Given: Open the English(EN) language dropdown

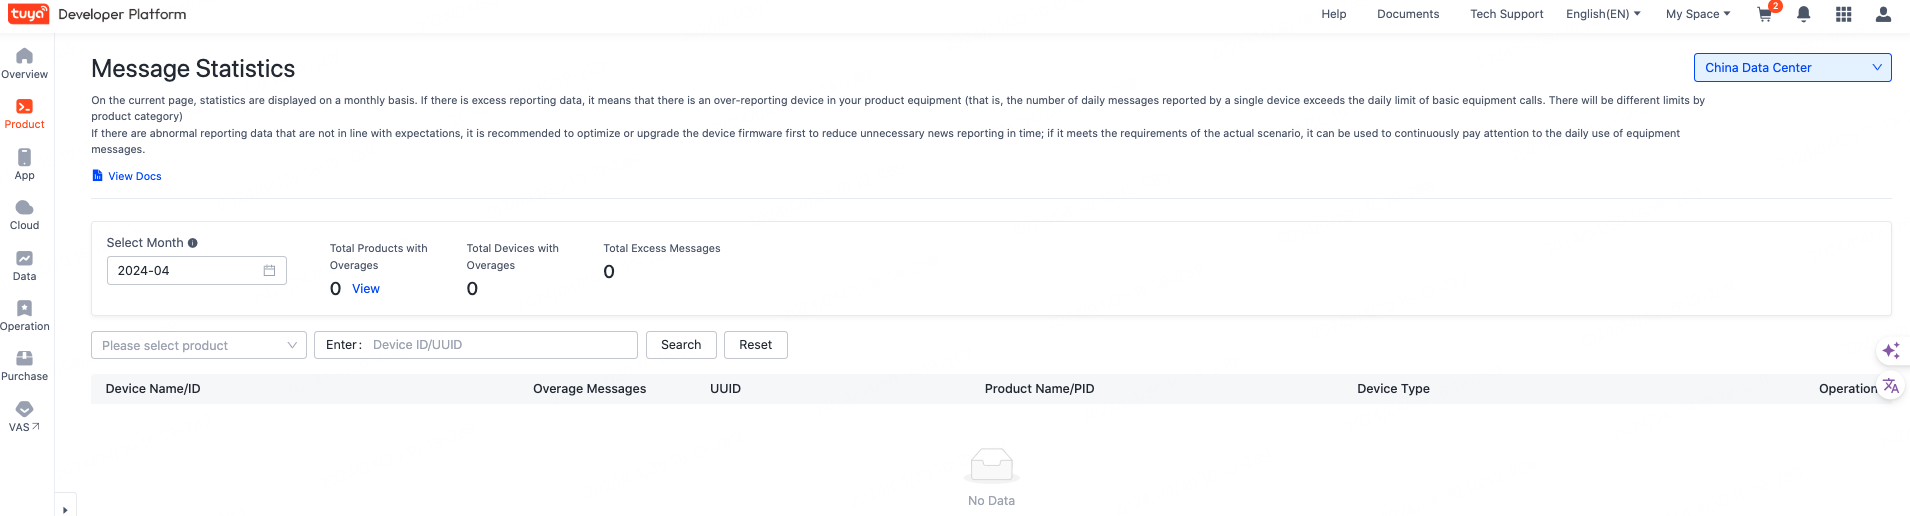Looking at the screenshot, I should [x=1603, y=14].
